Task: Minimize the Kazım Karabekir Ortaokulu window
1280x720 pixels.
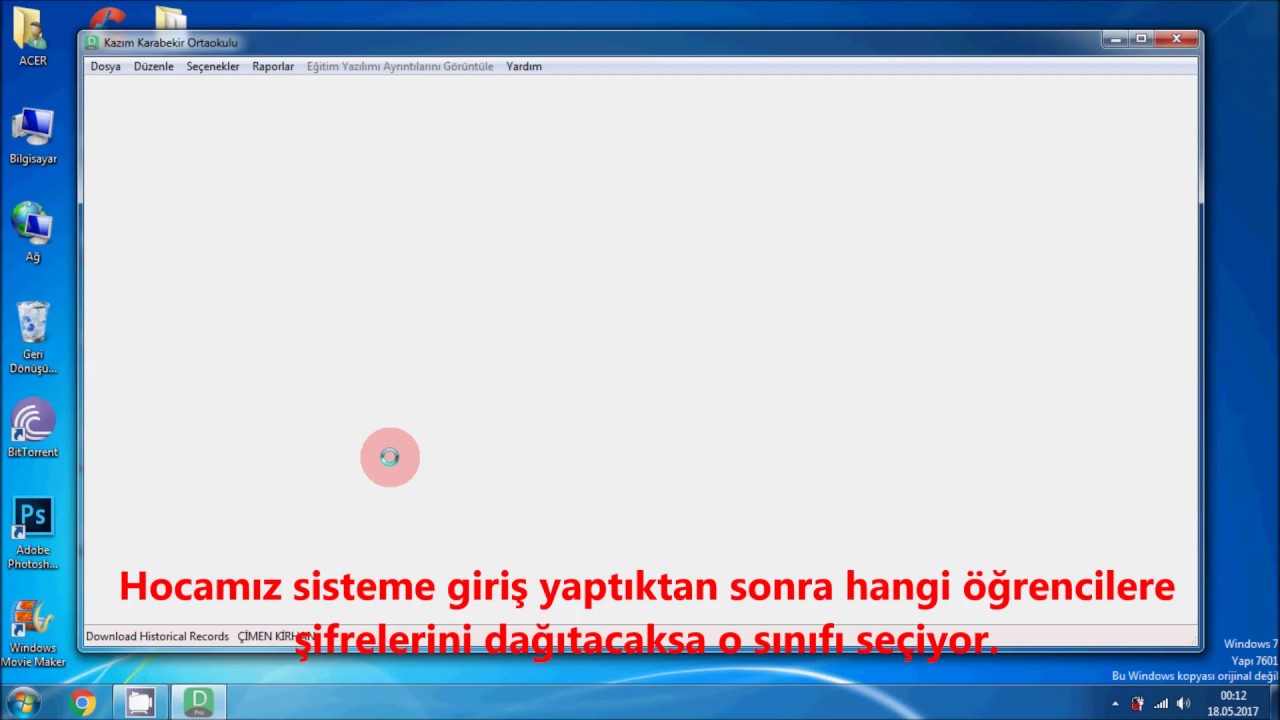Action: tap(1116, 39)
